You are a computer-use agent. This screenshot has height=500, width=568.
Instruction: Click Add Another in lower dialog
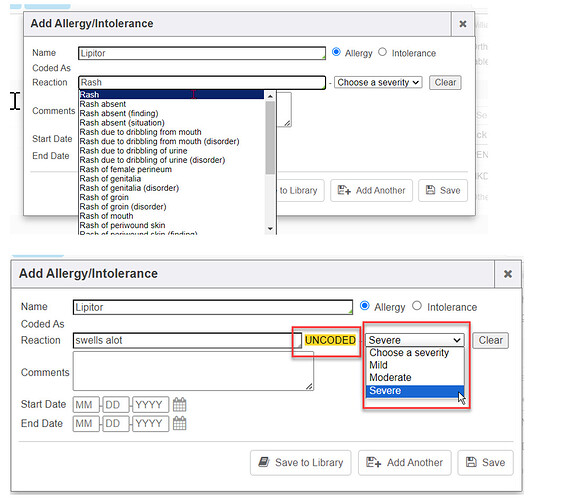pos(405,462)
